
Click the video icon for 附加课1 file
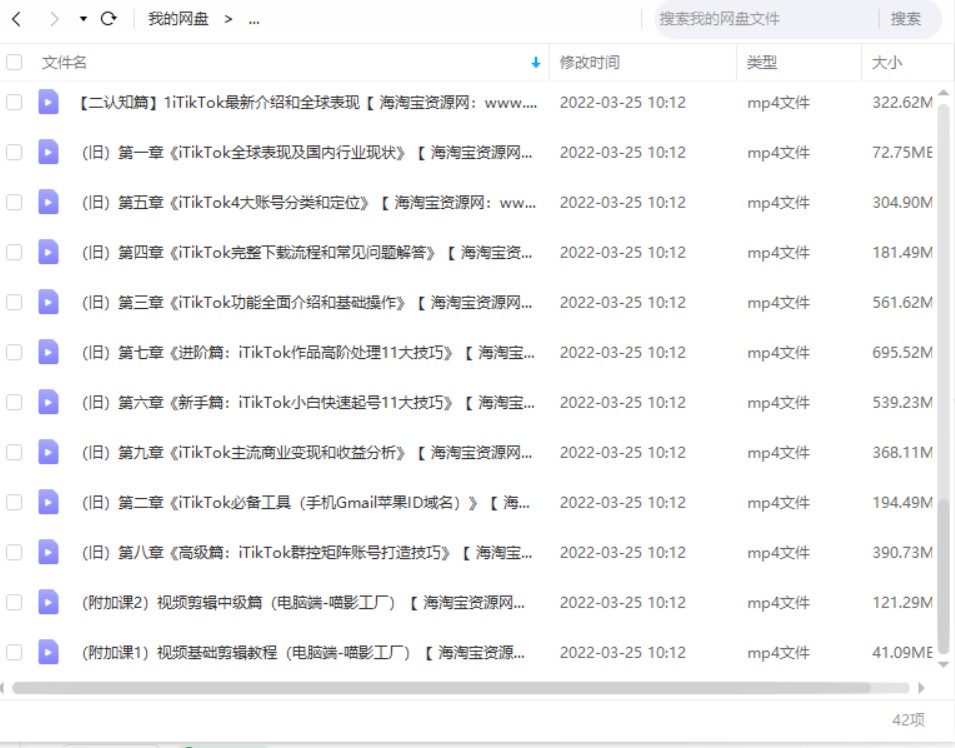coord(48,652)
